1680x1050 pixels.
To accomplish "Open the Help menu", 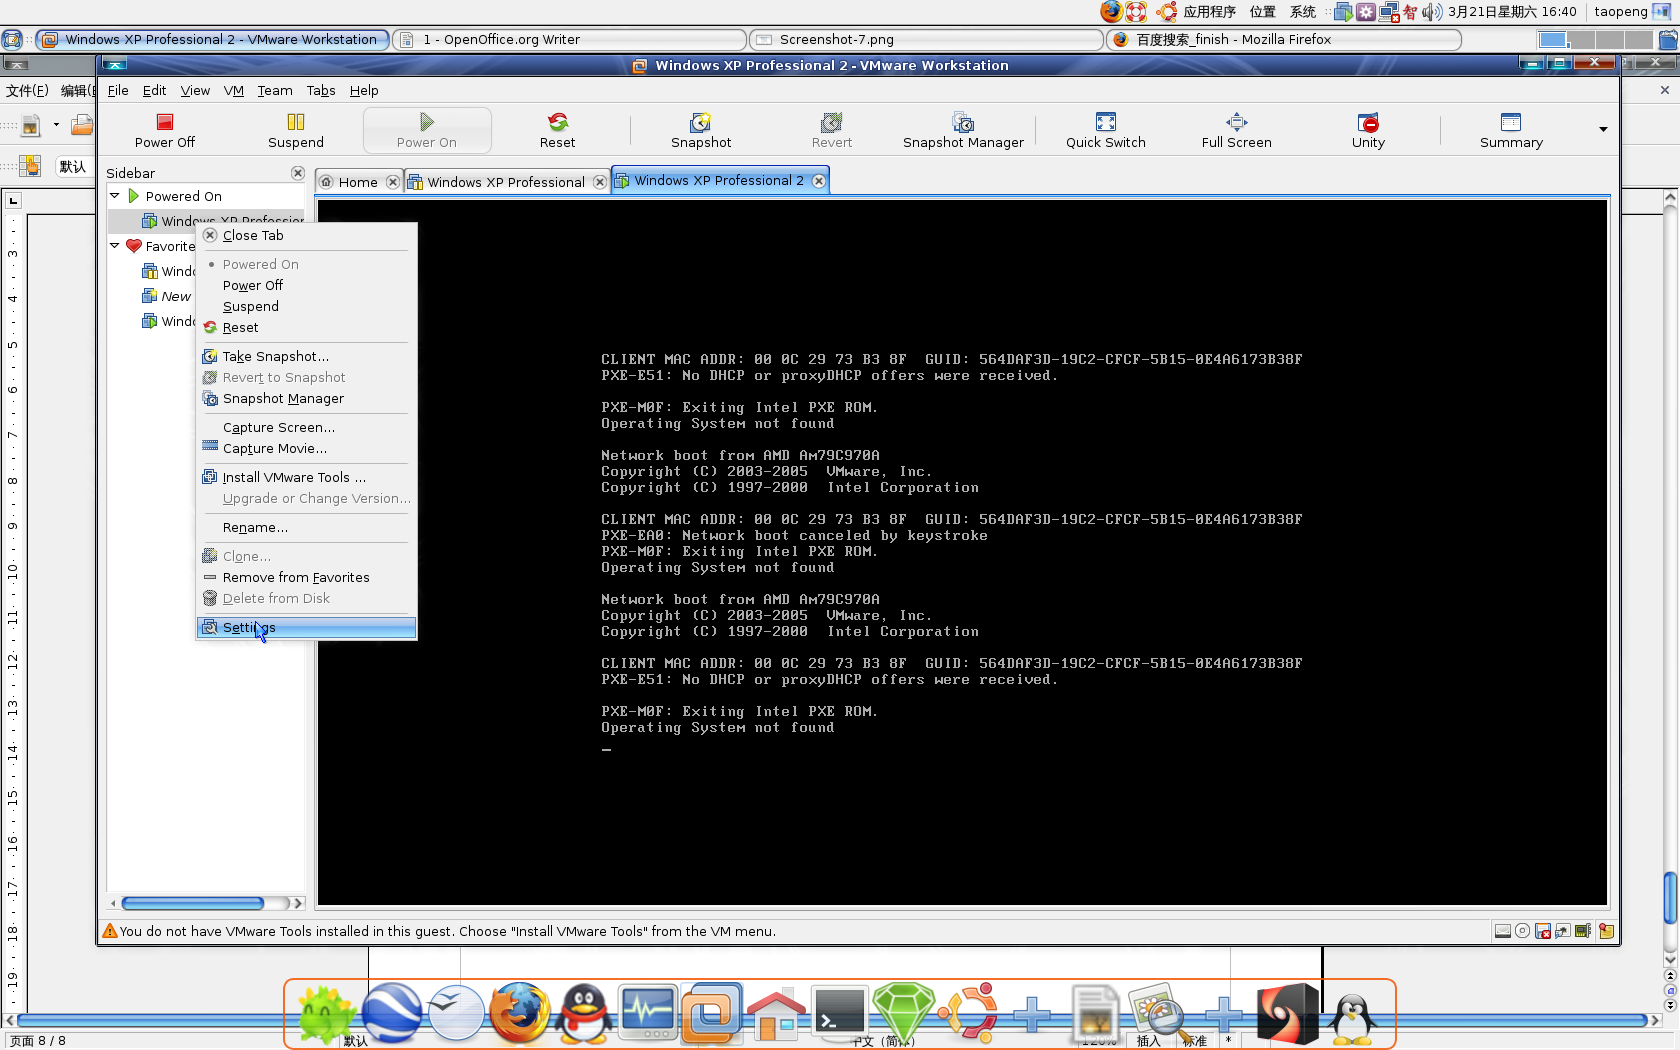I will click(364, 90).
